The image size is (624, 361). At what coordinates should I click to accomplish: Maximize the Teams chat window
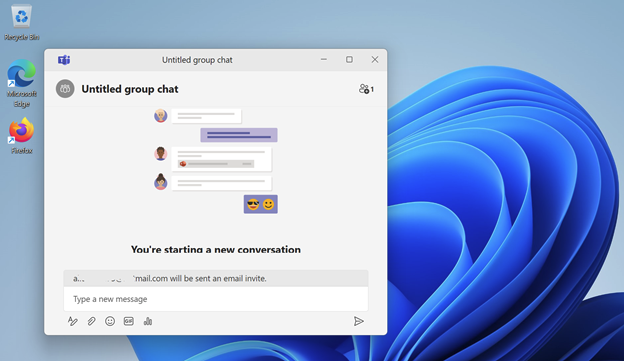coord(349,59)
